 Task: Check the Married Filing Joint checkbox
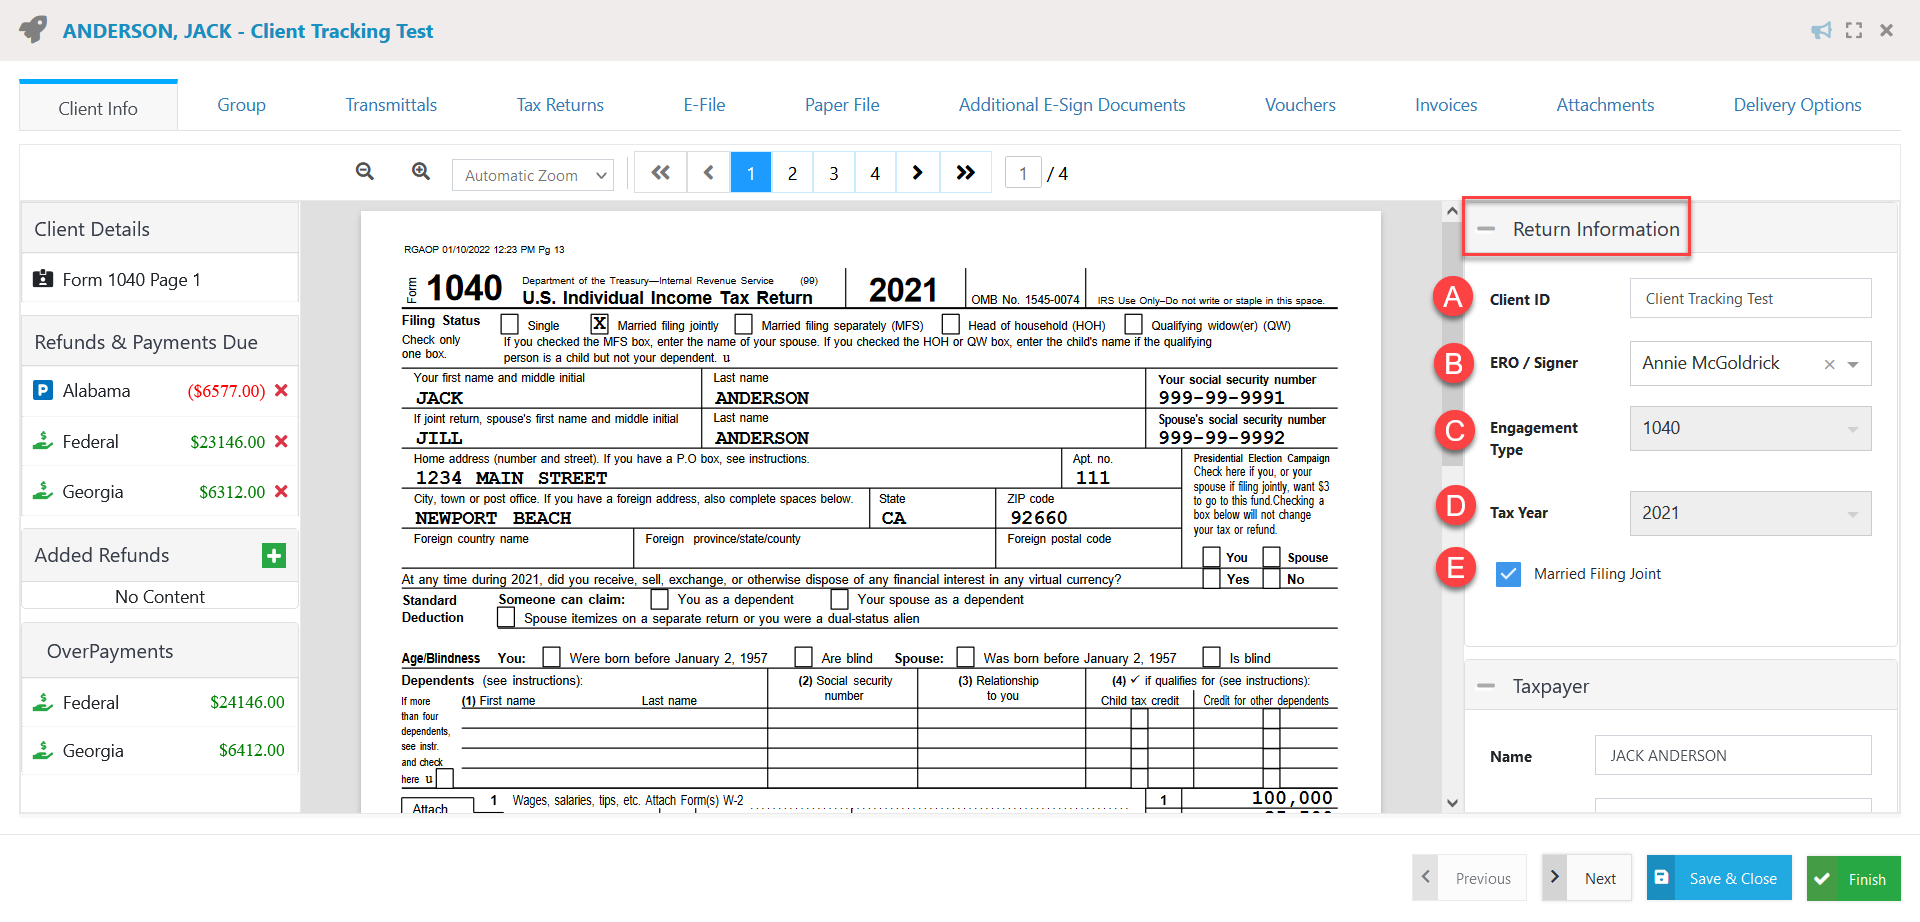pyautogui.click(x=1508, y=573)
